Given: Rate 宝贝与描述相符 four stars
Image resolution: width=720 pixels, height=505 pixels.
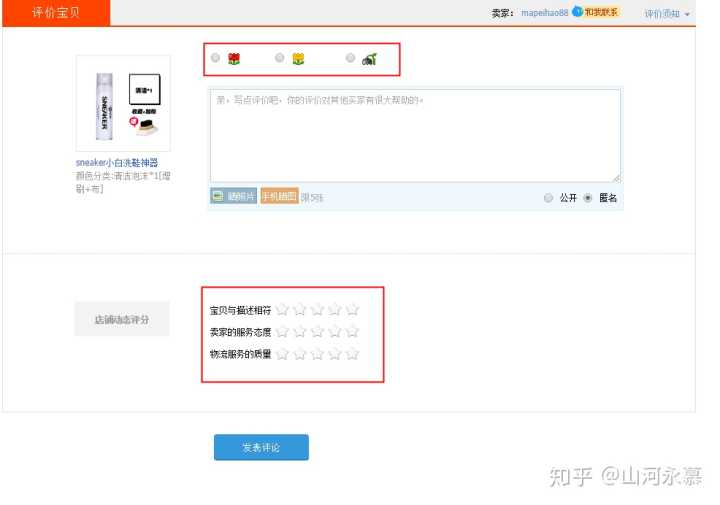Looking at the screenshot, I should (x=335, y=310).
